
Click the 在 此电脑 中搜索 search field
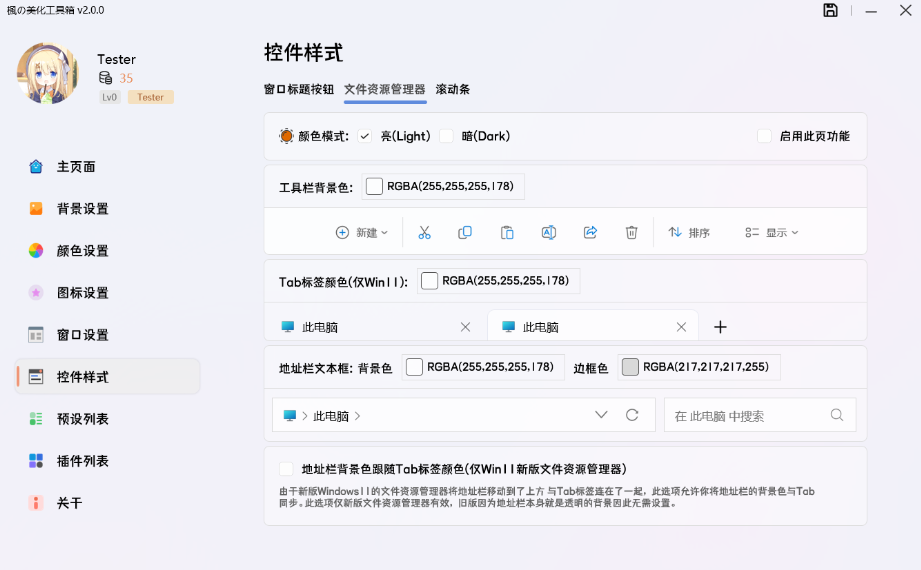(x=748, y=415)
